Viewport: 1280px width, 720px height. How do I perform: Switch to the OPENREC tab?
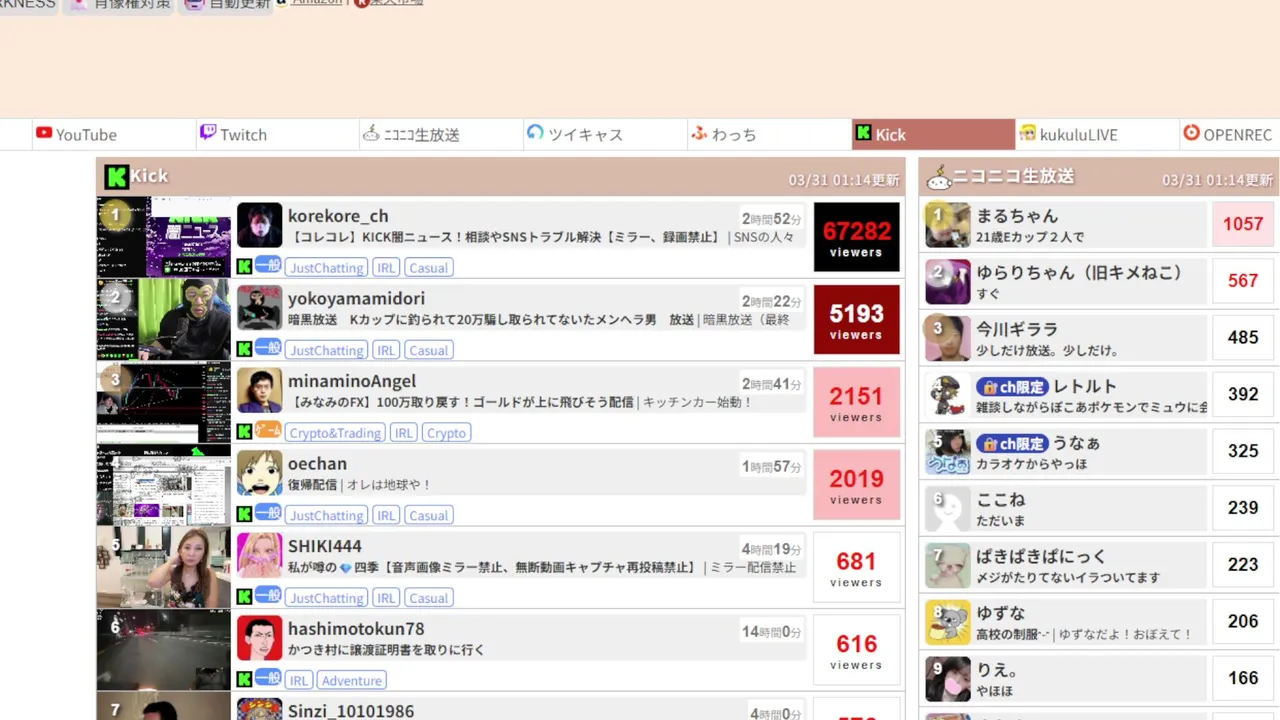pos(1230,134)
